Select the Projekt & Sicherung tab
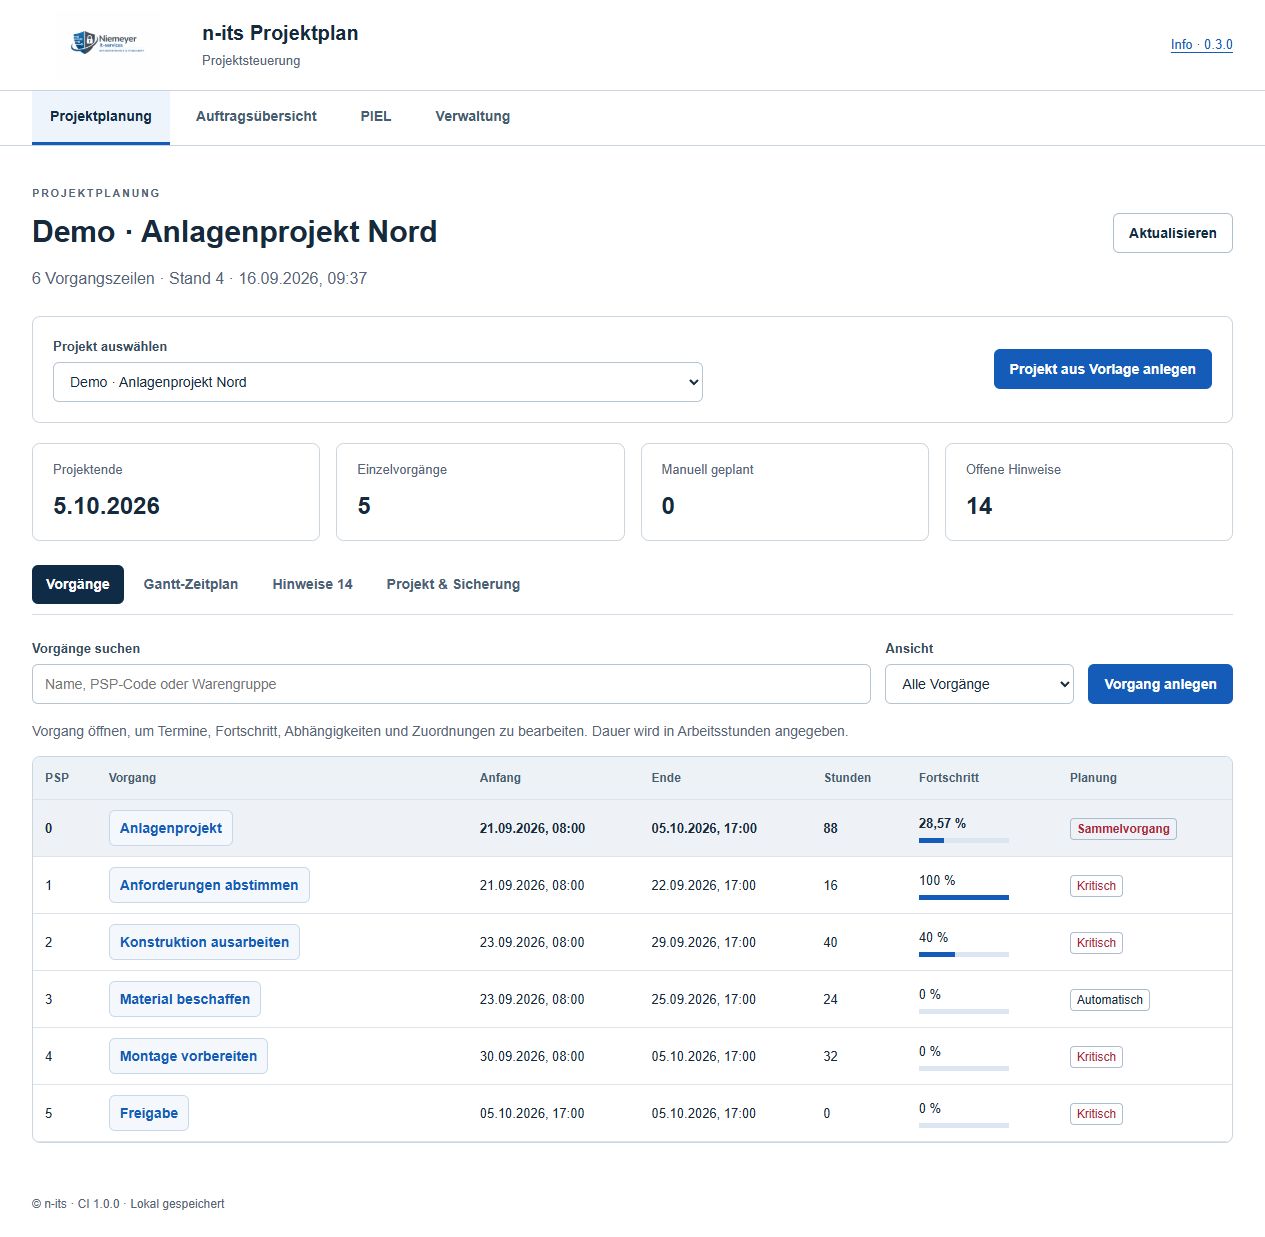The image size is (1265, 1237). pos(453,584)
